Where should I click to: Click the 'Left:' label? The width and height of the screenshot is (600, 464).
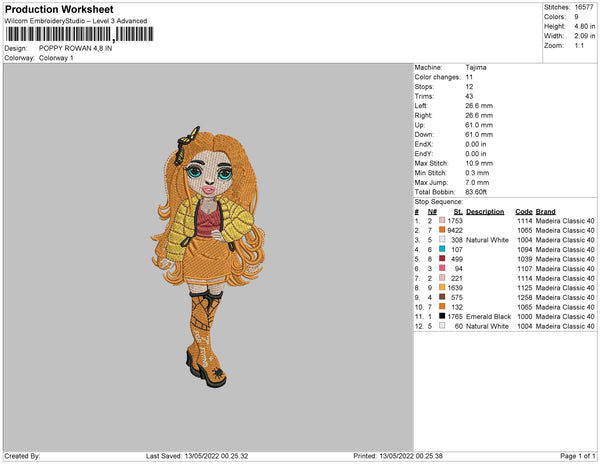click(x=421, y=106)
